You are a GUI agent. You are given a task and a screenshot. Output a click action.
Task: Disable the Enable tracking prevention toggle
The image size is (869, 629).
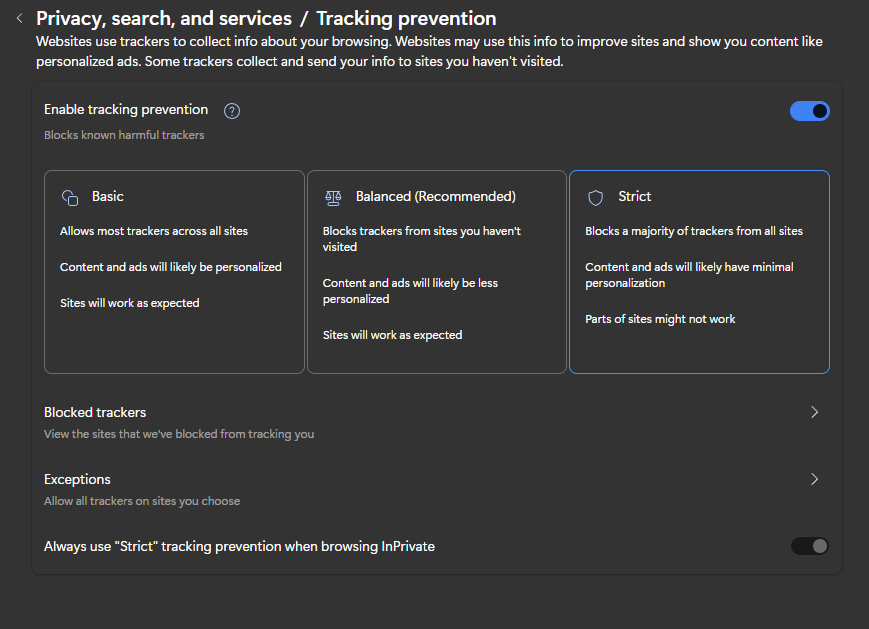[809, 111]
